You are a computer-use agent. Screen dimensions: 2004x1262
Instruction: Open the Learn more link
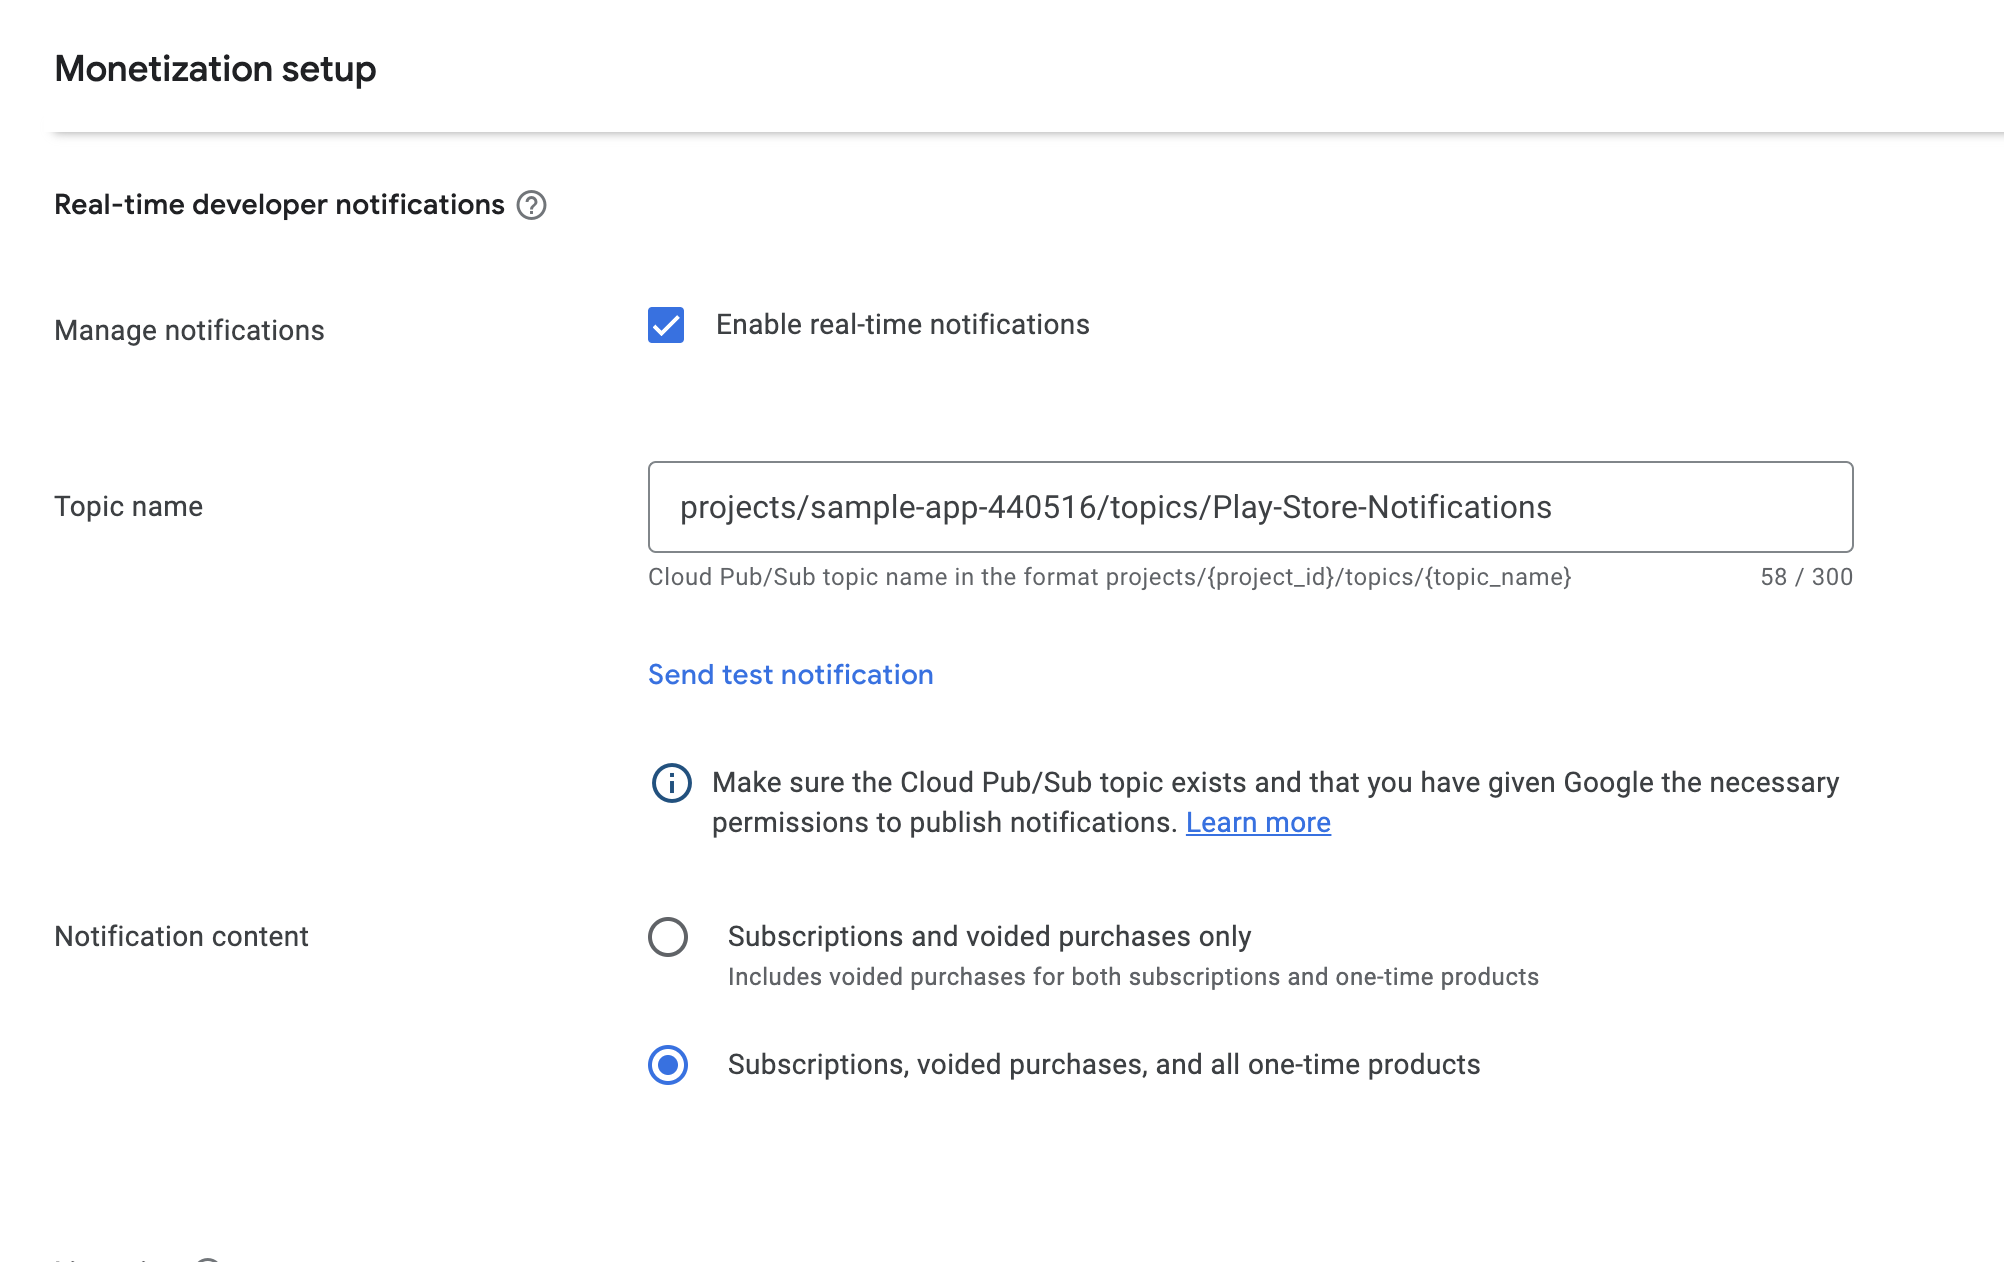pos(1258,823)
